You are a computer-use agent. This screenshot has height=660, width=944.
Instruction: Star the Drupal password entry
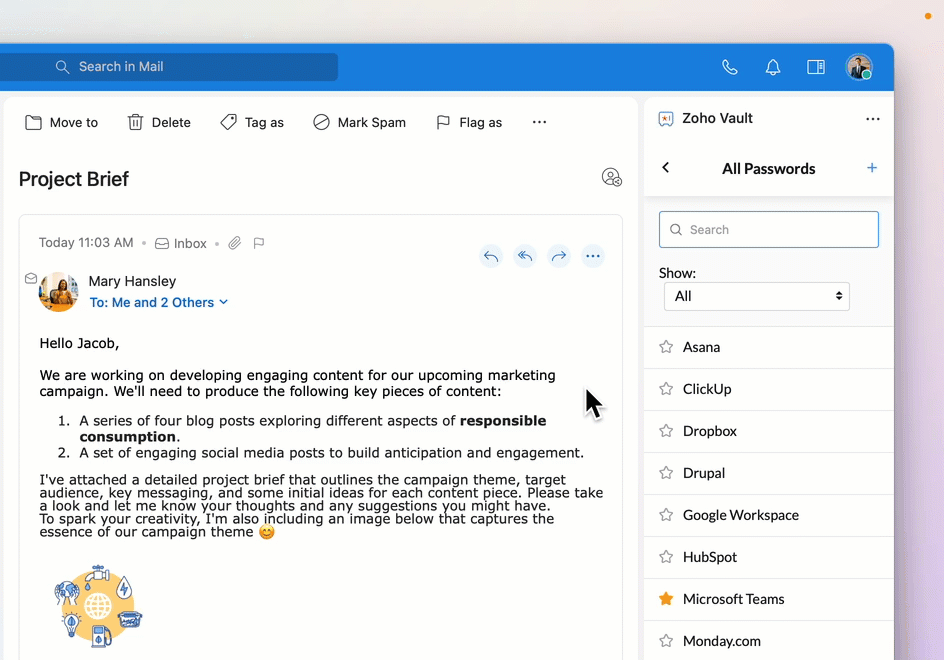point(666,473)
